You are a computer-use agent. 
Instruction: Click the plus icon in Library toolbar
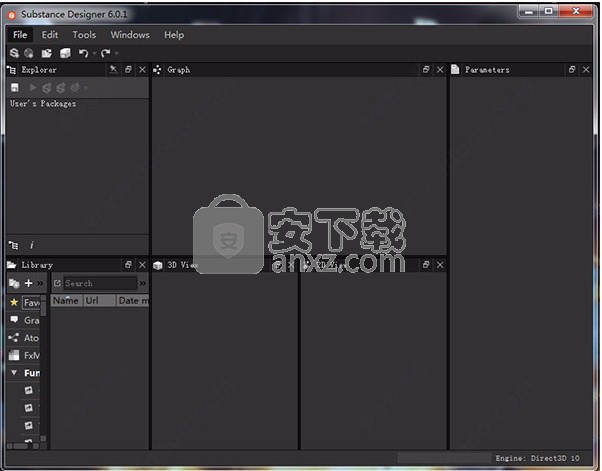[28, 283]
